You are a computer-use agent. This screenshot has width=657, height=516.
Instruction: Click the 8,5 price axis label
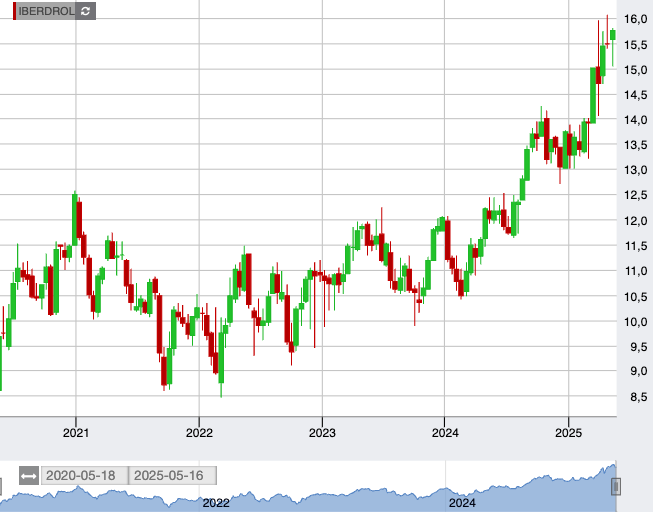click(x=639, y=397)
